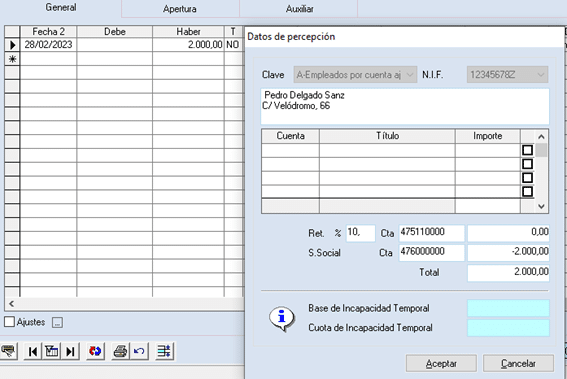Click the printer icon
Image resolution: width=567 pixels, height=379 pixels.
coord(120,351)
